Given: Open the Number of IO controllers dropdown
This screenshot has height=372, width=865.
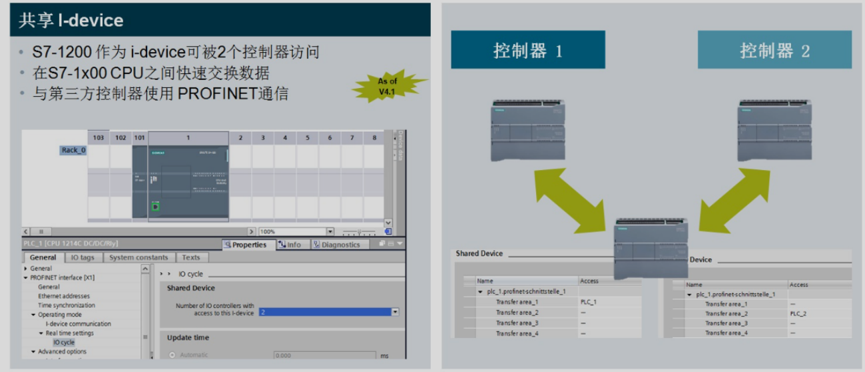Looking at the screenshot, I should [395, 312].
